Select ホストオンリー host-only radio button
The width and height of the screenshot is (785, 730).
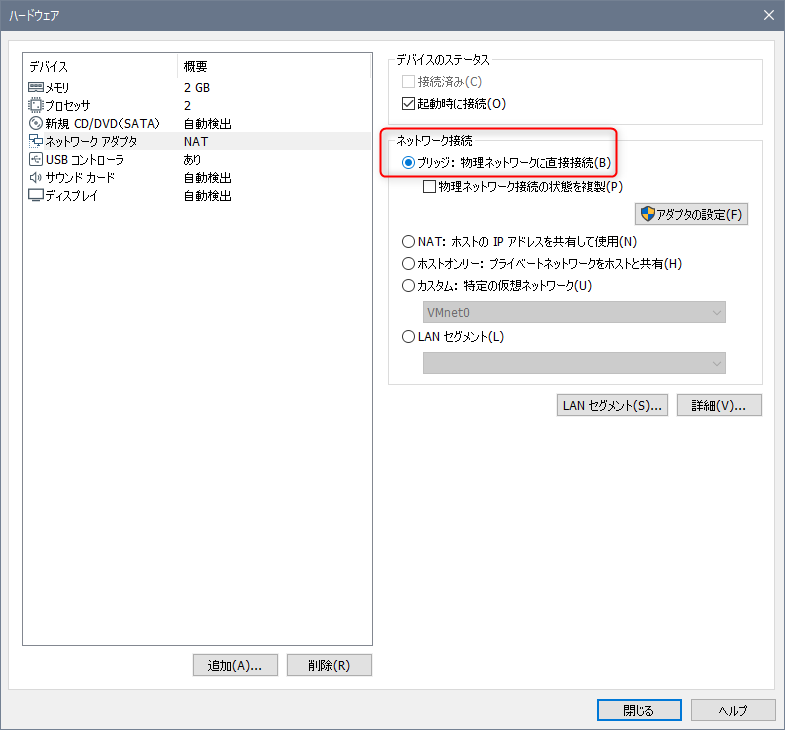(409, 263)
